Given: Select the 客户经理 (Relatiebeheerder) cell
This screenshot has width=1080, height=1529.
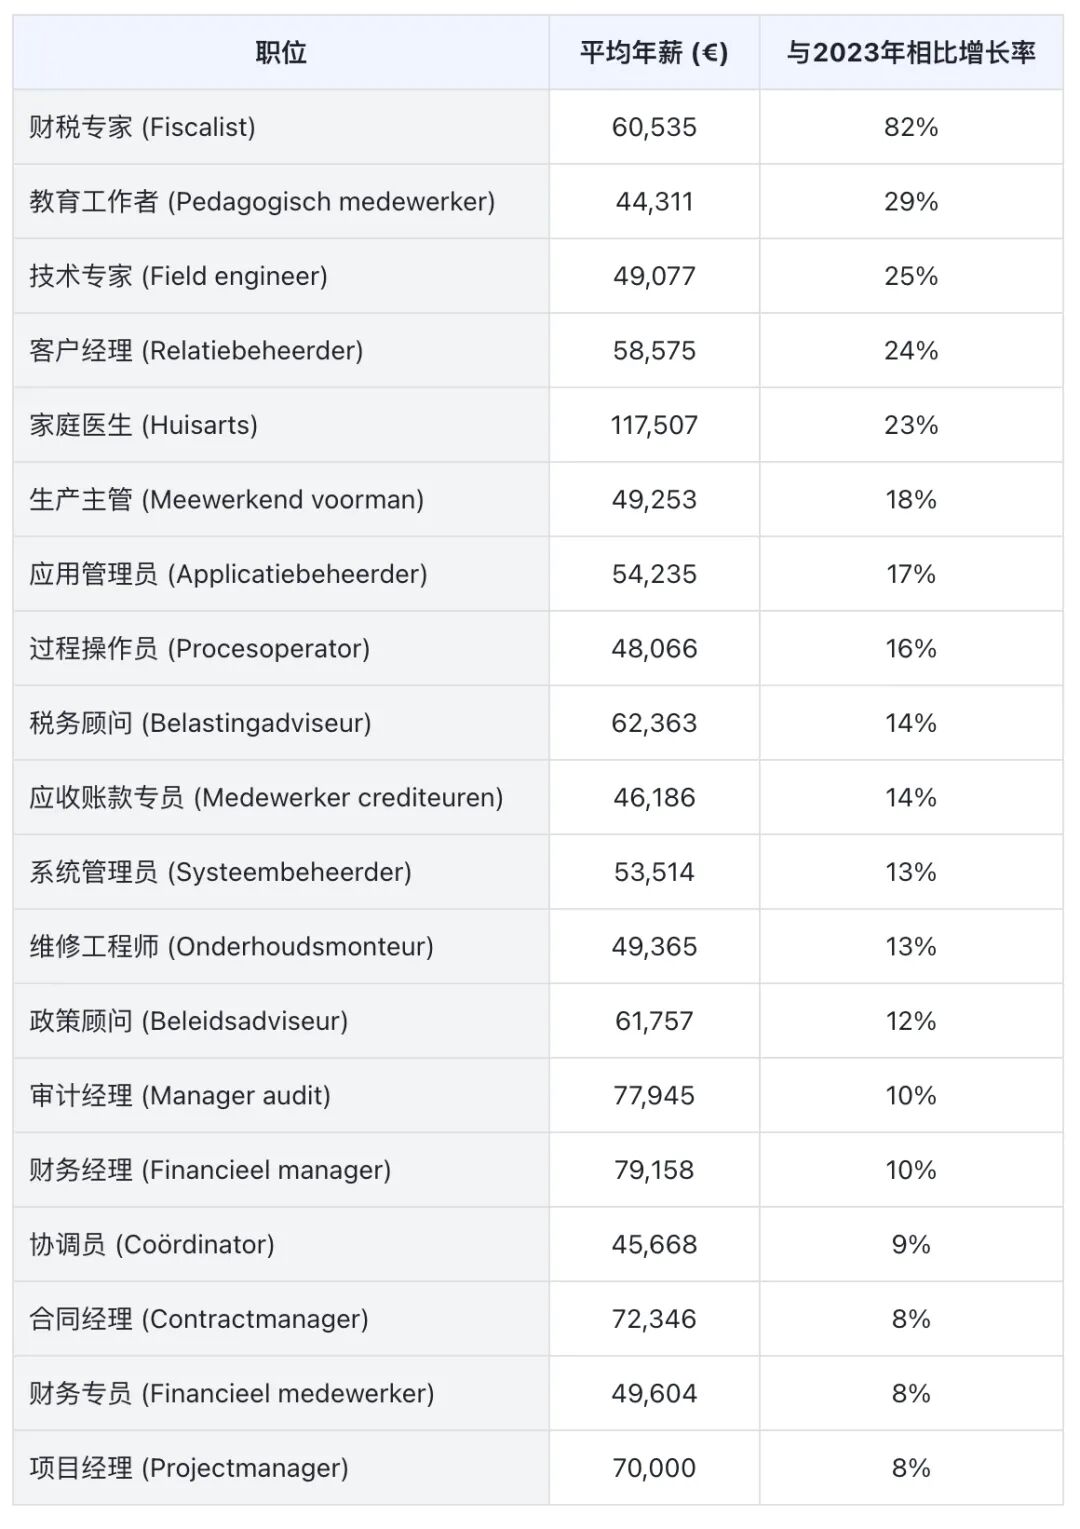Looking at the screenshot, I should pyautogui.click(x=196, y=350).
